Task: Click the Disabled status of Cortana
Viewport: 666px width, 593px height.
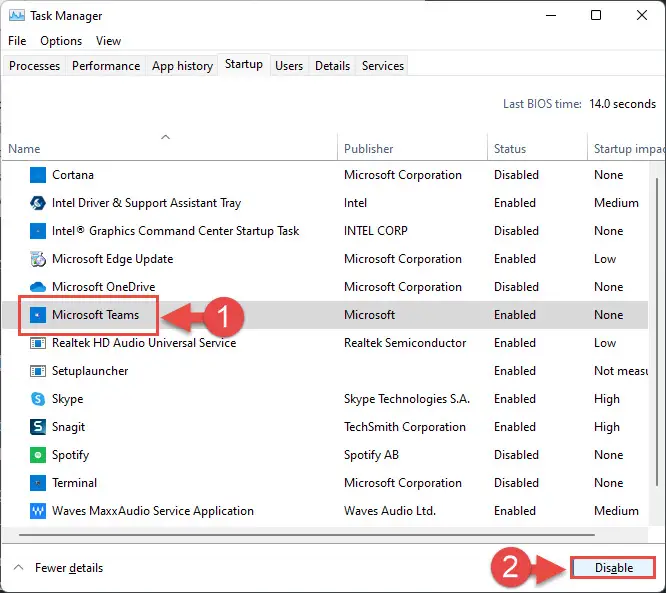Action: [516, 175]
